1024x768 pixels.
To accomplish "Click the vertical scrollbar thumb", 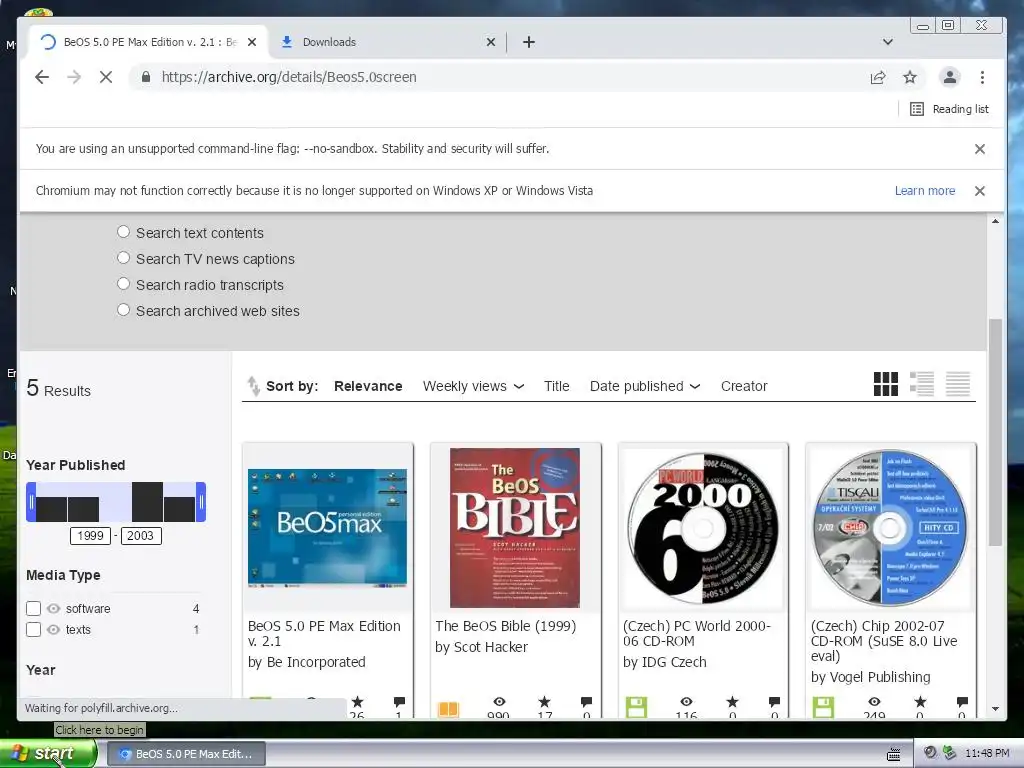I will click(995, 432).
